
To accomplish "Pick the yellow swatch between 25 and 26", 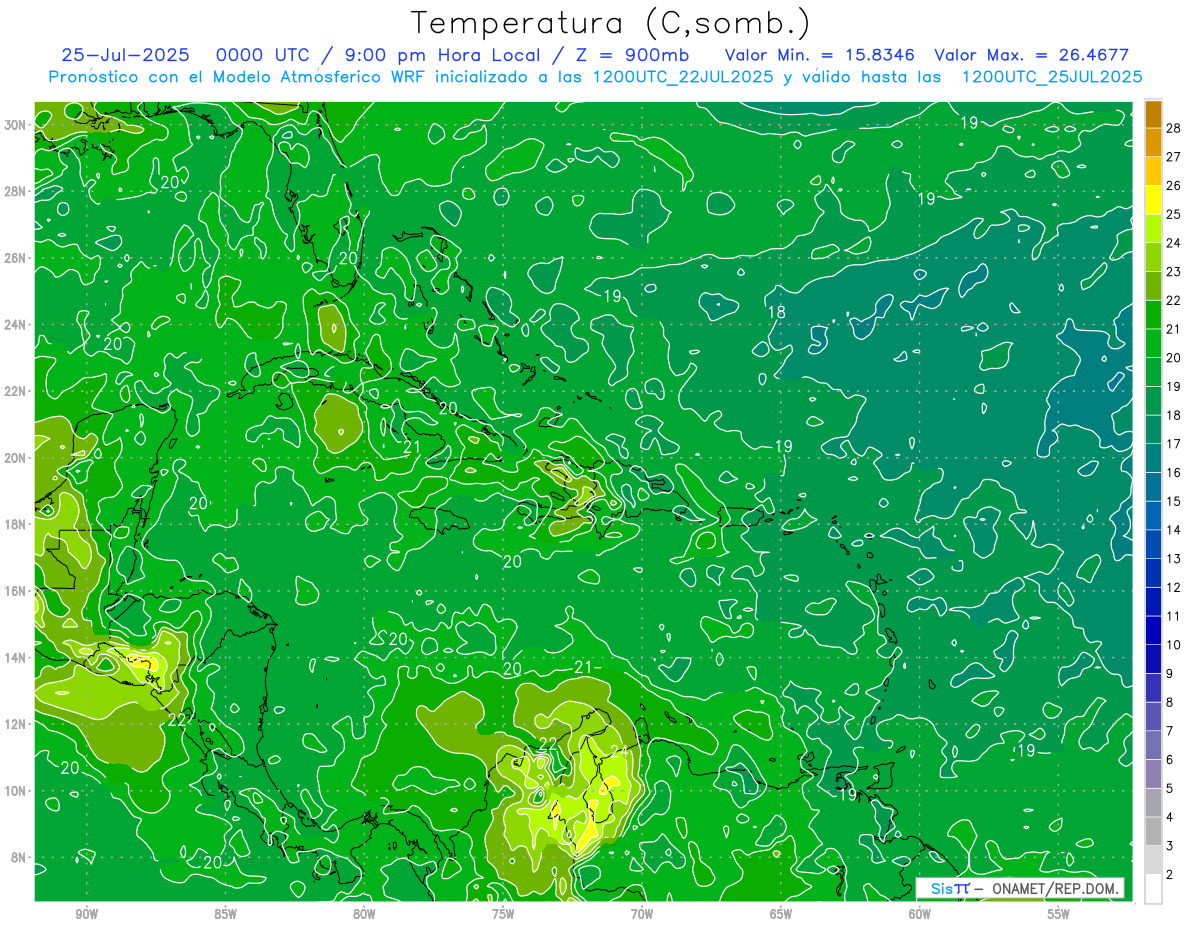I will pyautogui.click(x=1153, y=199).
